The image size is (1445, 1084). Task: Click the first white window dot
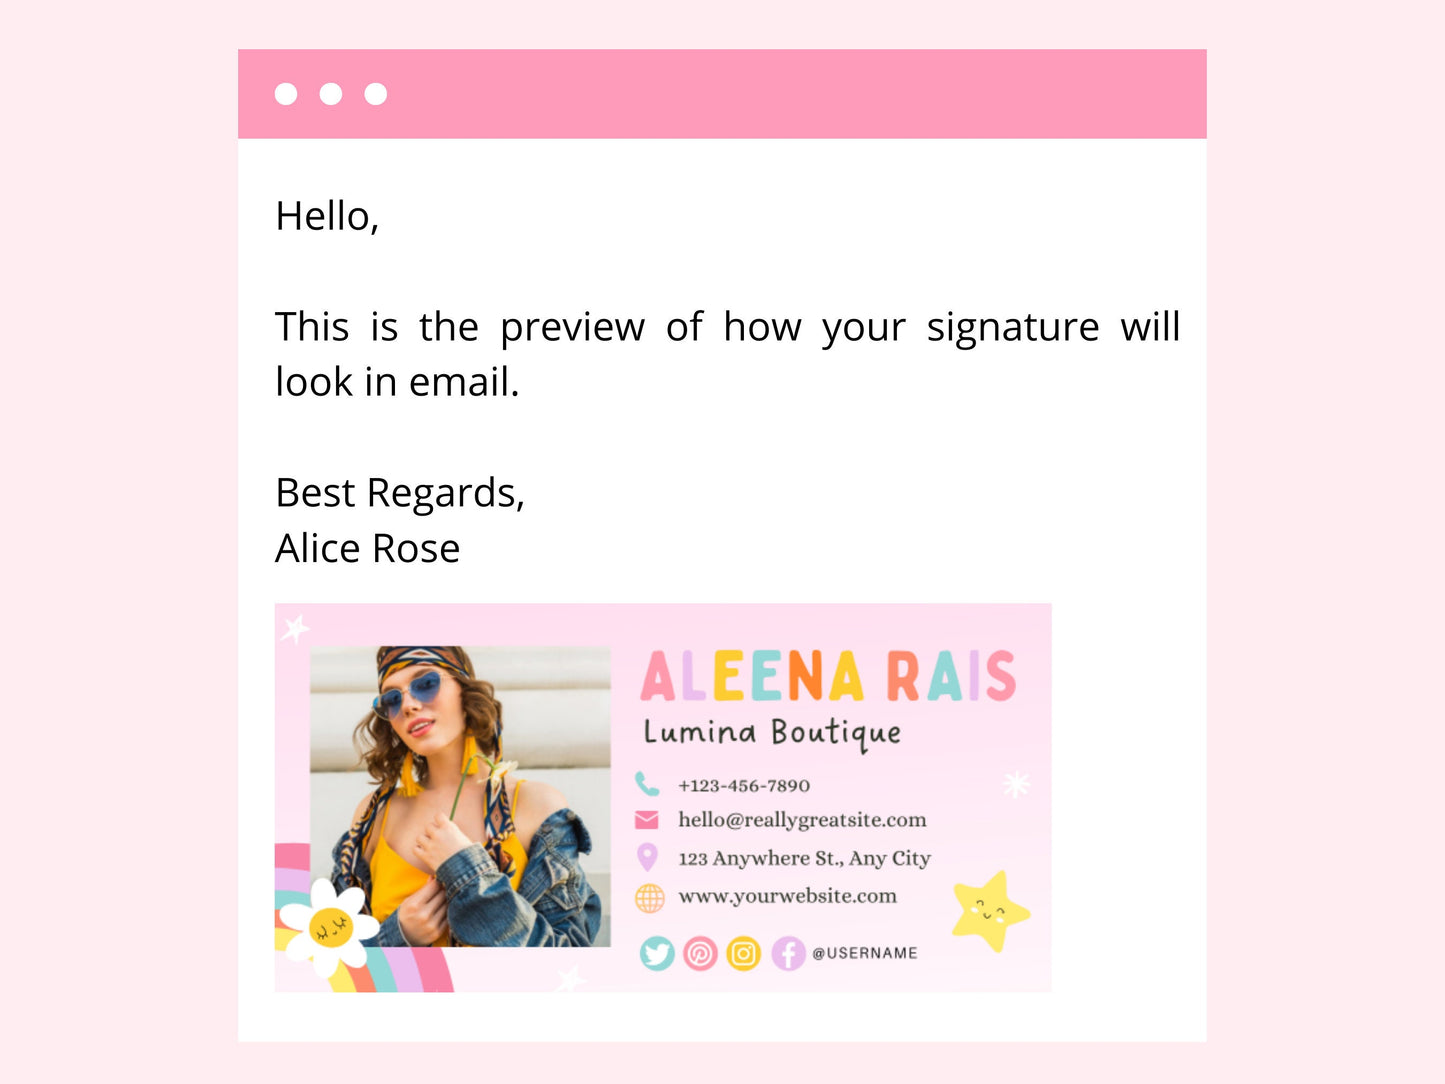coord(286,94)
